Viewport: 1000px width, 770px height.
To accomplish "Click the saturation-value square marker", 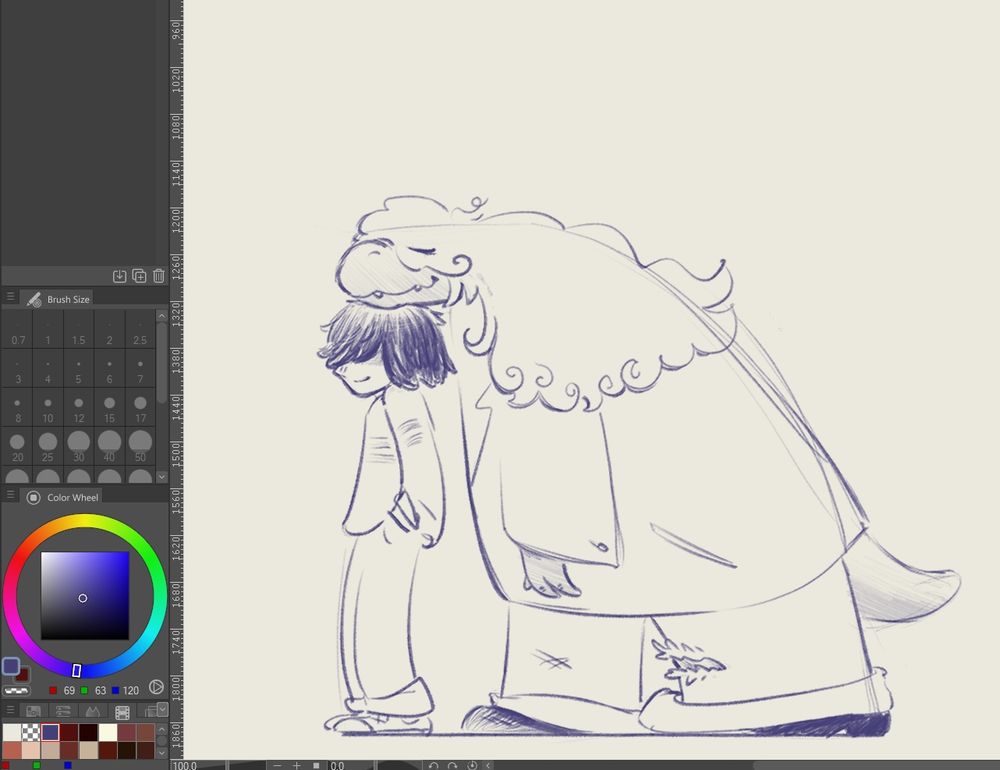I will pos(82,598).
